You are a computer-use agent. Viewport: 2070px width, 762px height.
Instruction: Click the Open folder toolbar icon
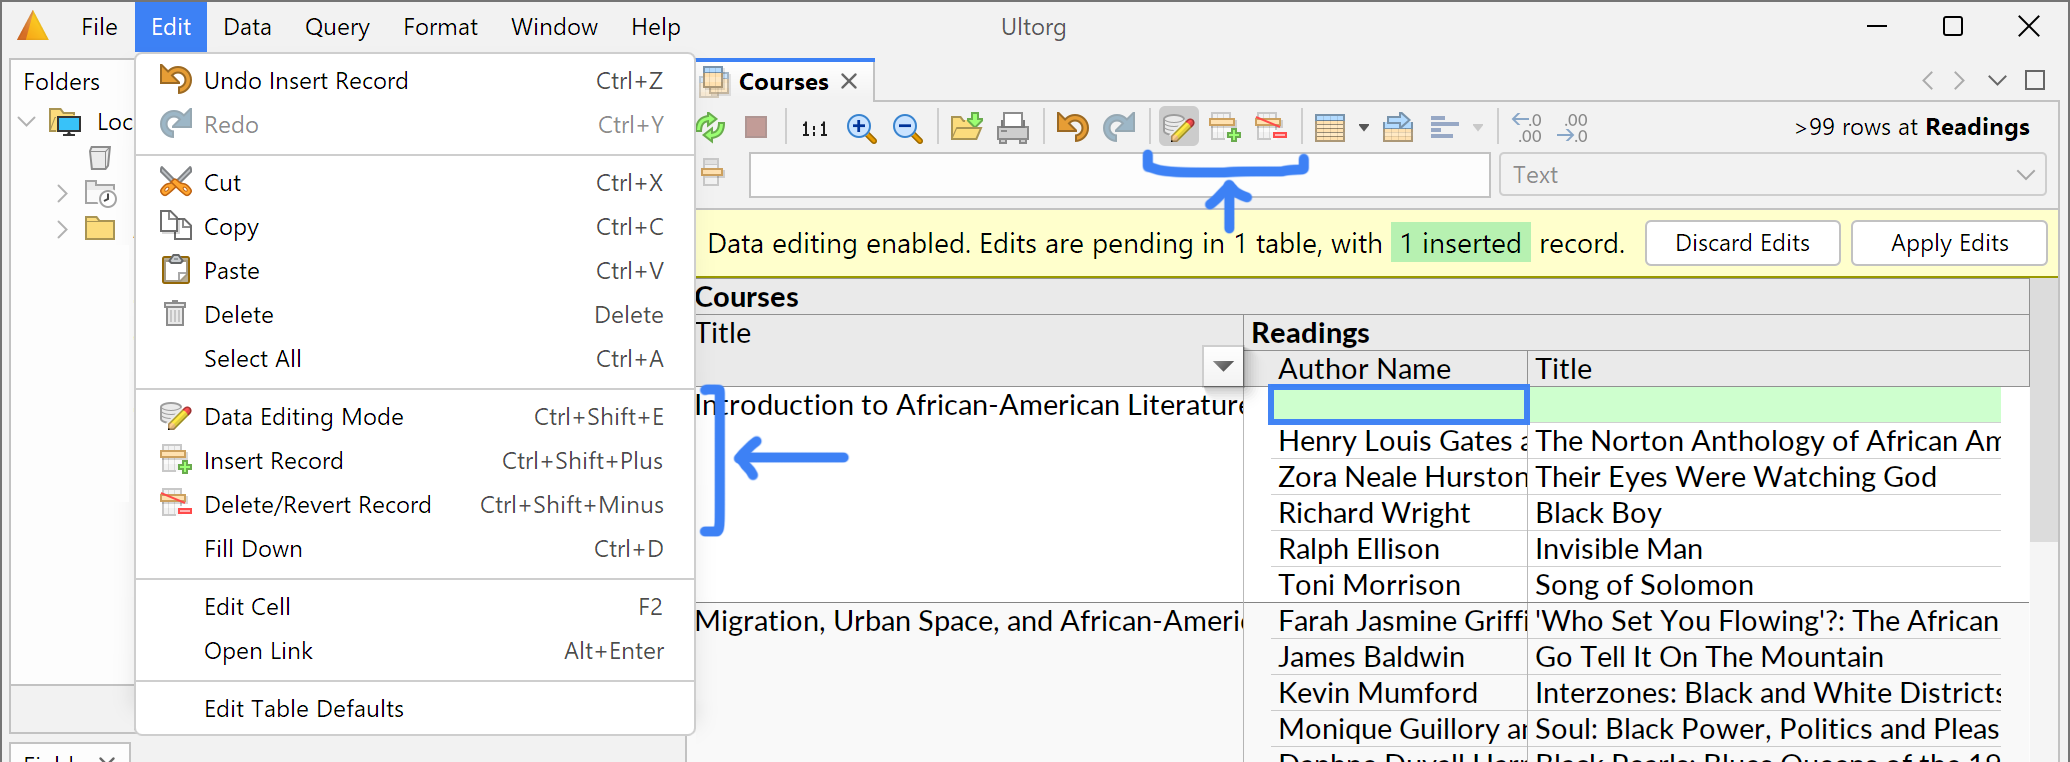click(966, 127)
